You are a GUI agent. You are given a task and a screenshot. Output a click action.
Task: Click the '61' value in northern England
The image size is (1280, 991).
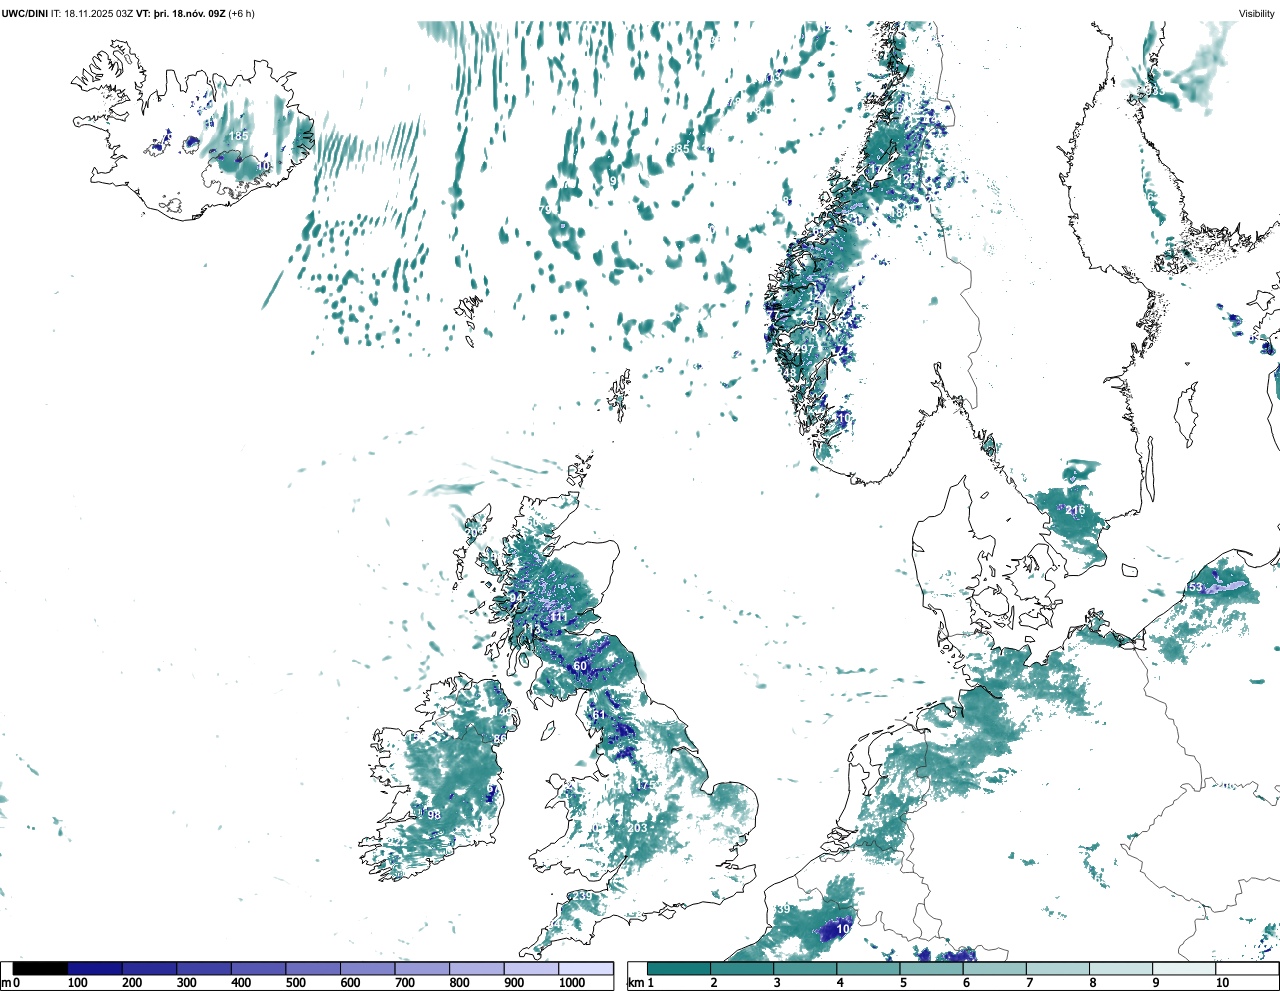[x=598, y=715]
